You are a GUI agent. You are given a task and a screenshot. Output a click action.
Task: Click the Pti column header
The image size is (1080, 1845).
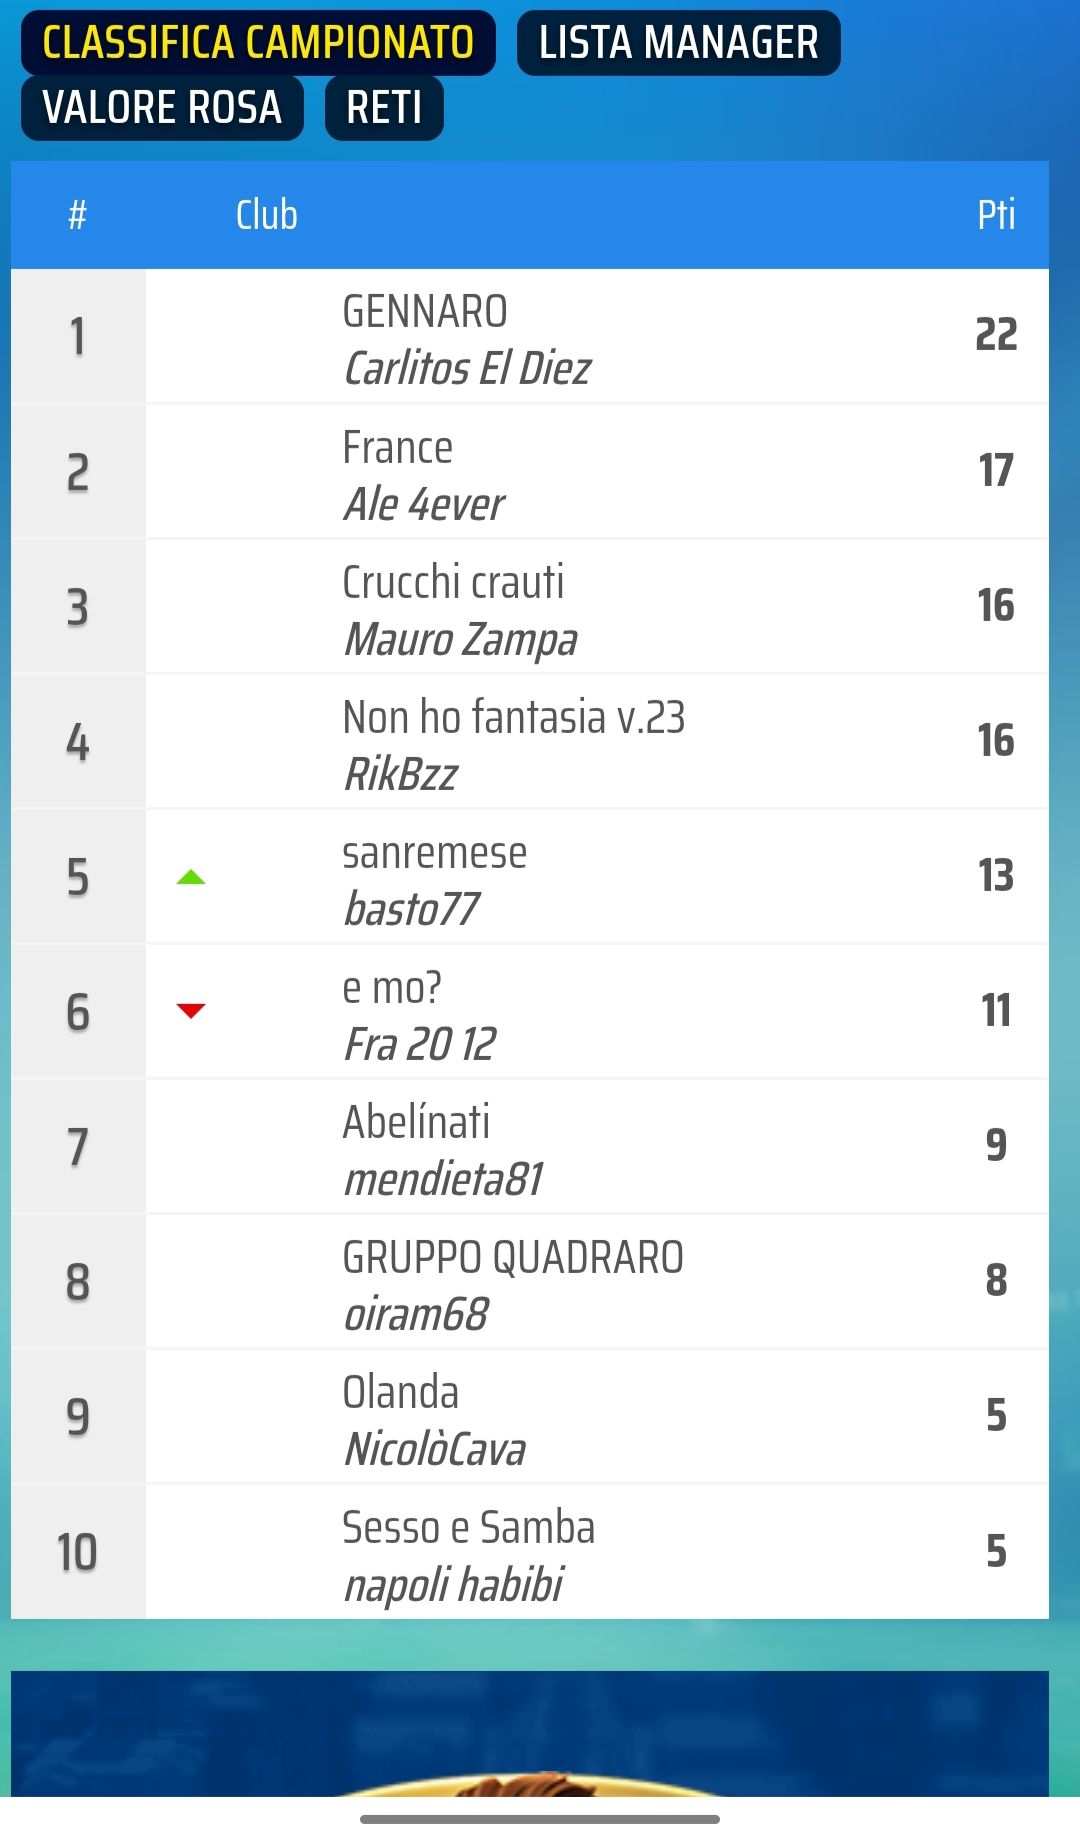click(x=995, y=215)
